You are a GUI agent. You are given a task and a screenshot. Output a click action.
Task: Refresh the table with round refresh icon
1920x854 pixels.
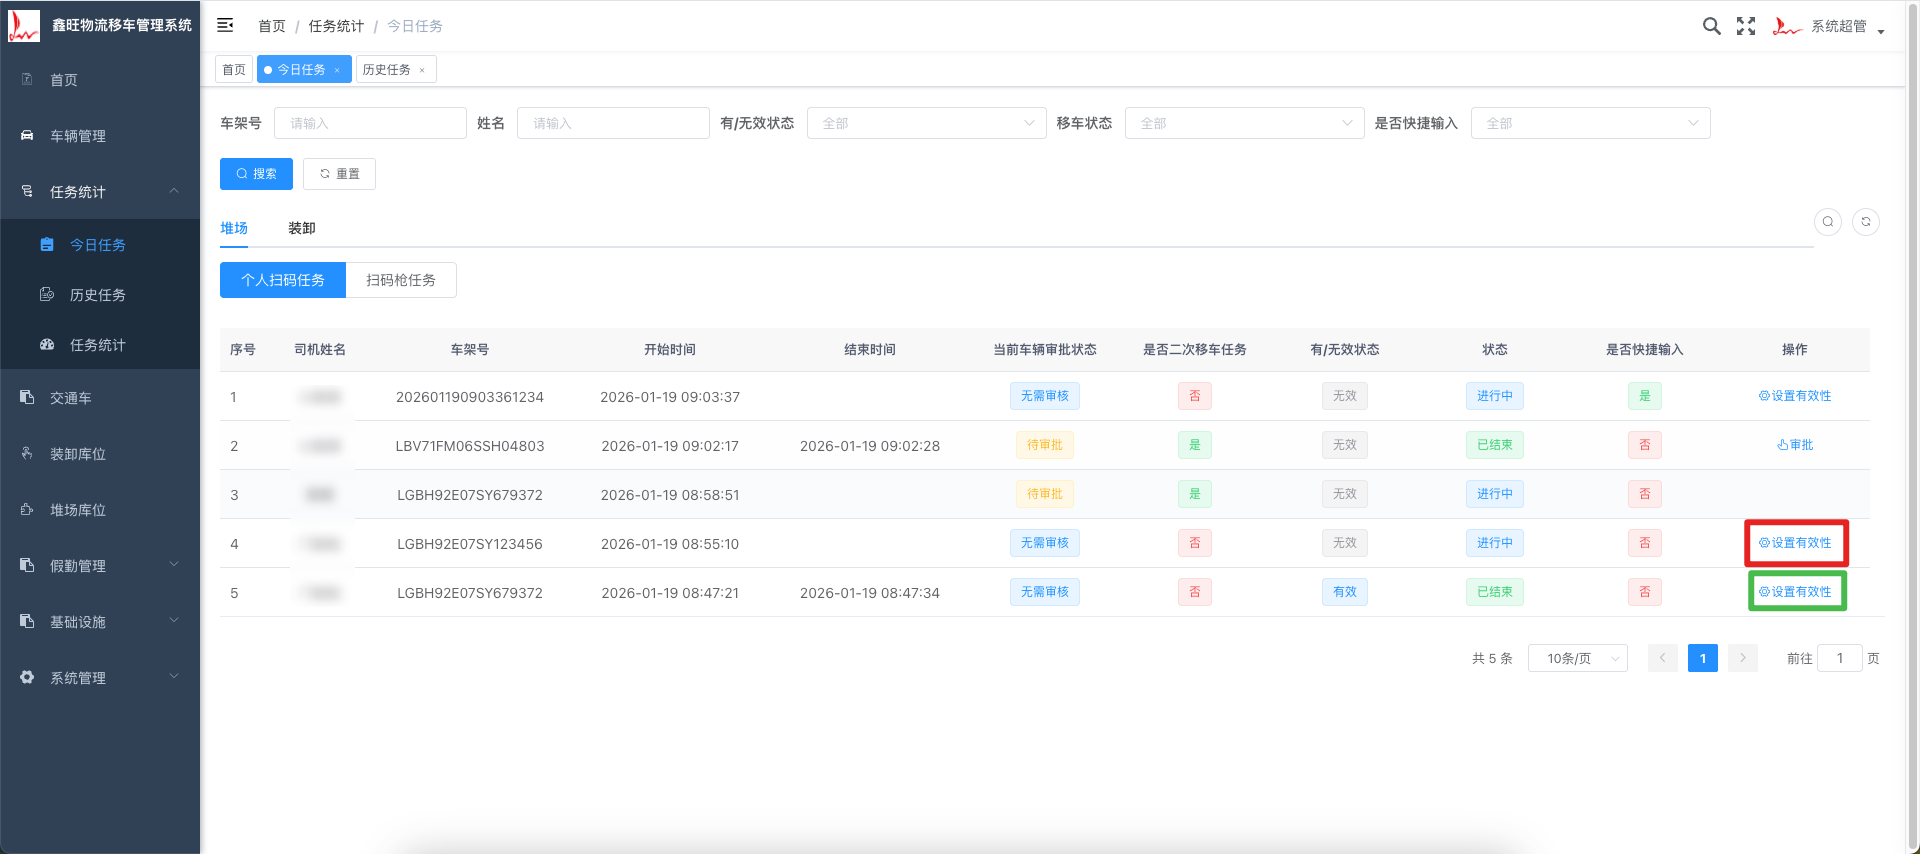[1866, 222]
